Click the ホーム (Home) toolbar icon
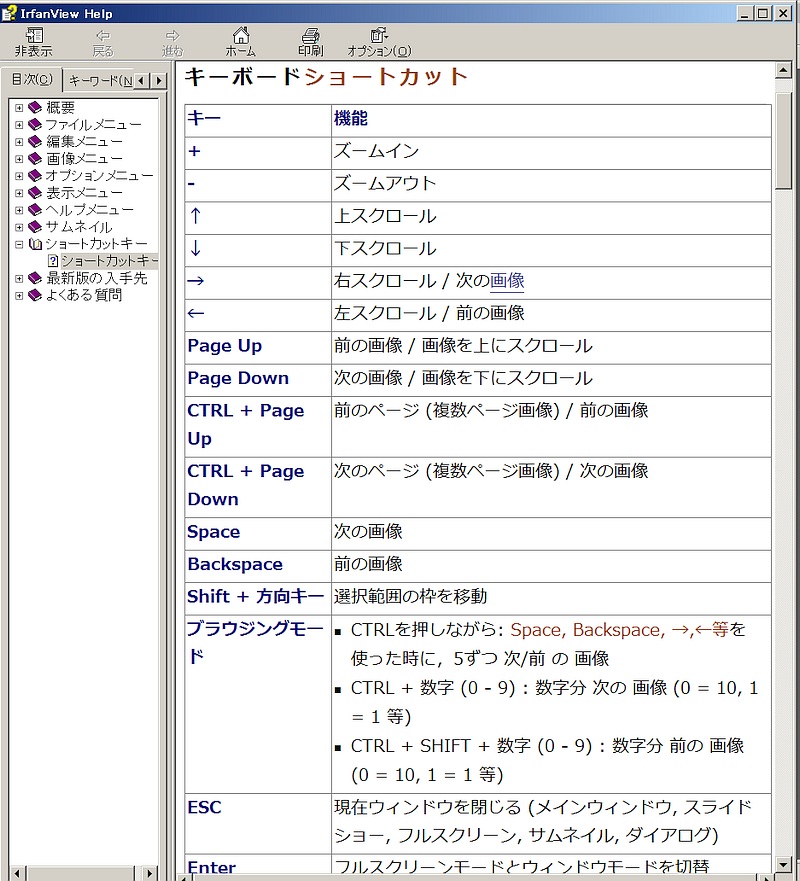This screenshot has height=881, width=800. pyautogui.click(x=240, y=41)
